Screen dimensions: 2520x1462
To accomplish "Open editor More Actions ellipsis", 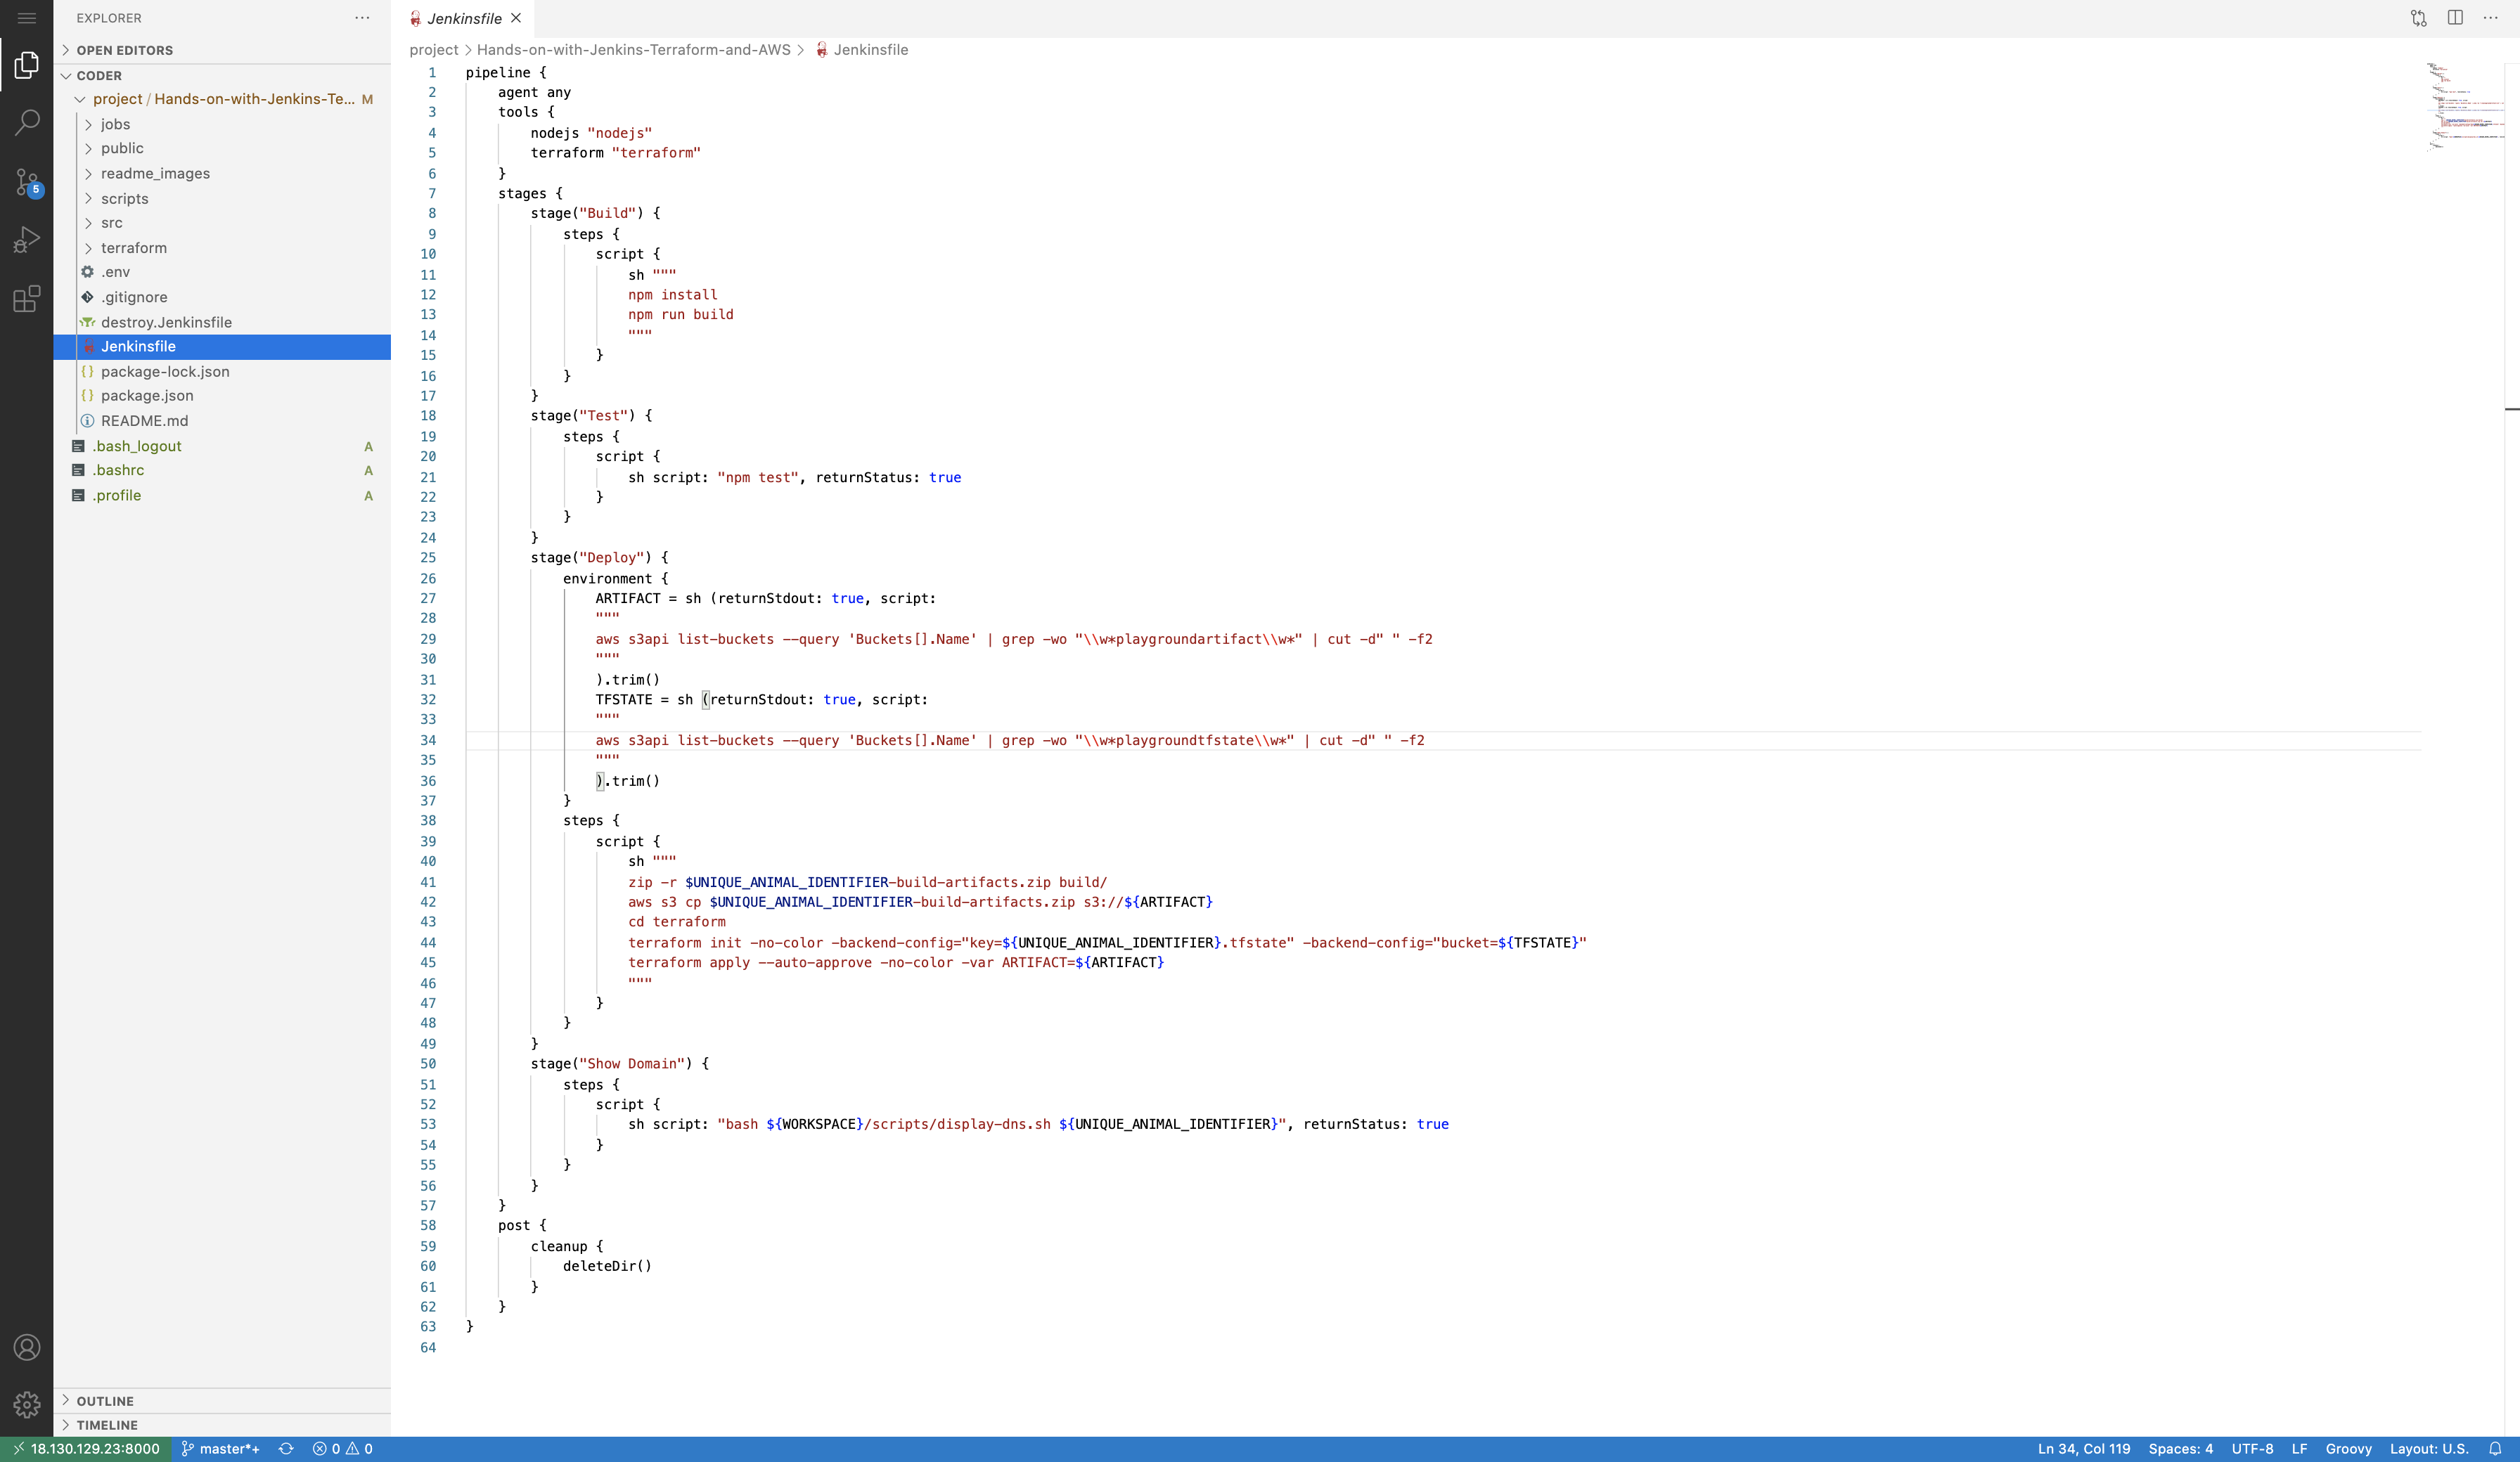I will point(2490,18).
